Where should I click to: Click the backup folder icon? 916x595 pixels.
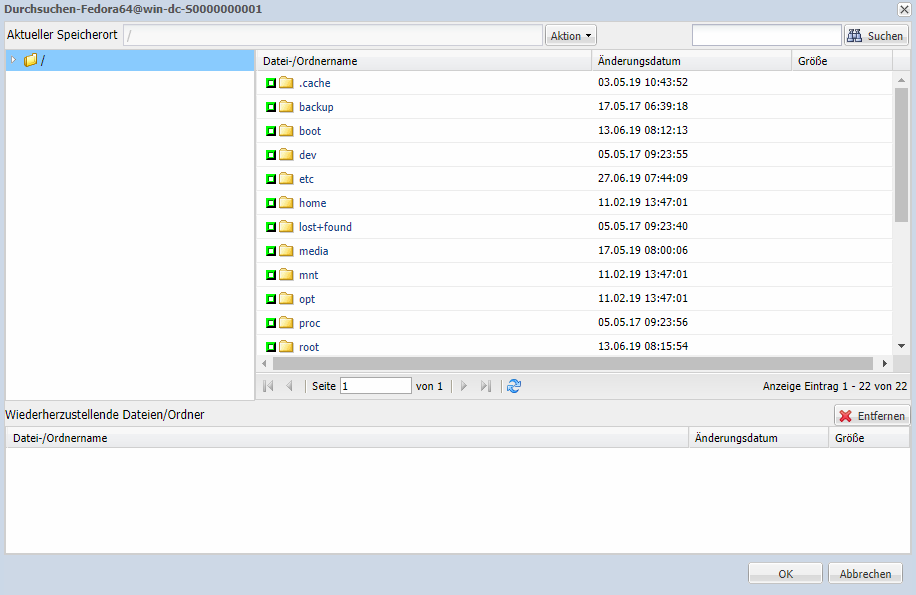[x=286, y=107]
